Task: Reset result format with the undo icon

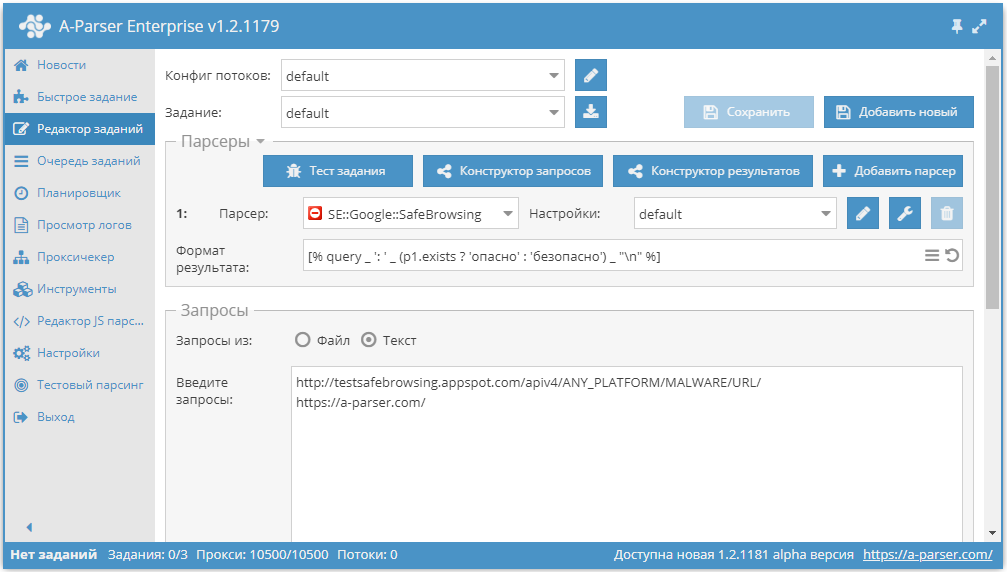Action: point(952,256)
